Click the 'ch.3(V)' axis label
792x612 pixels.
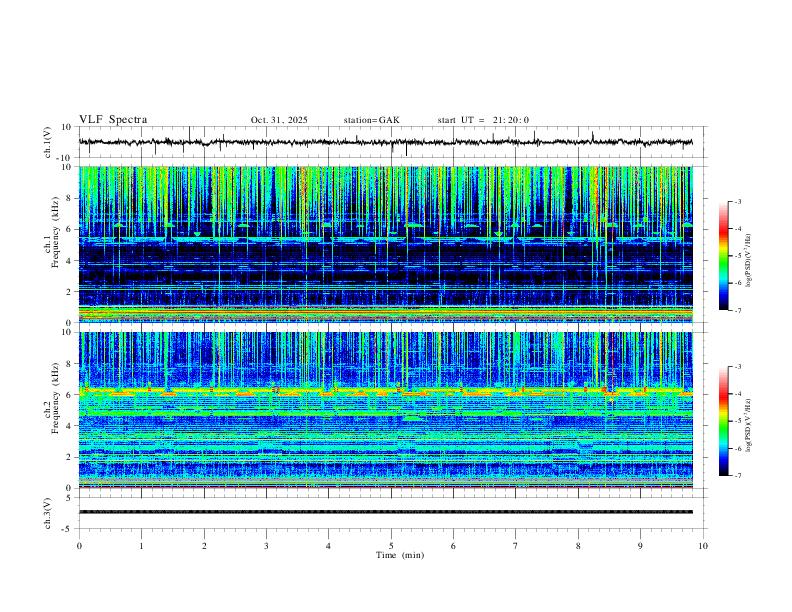click(48, 514)
